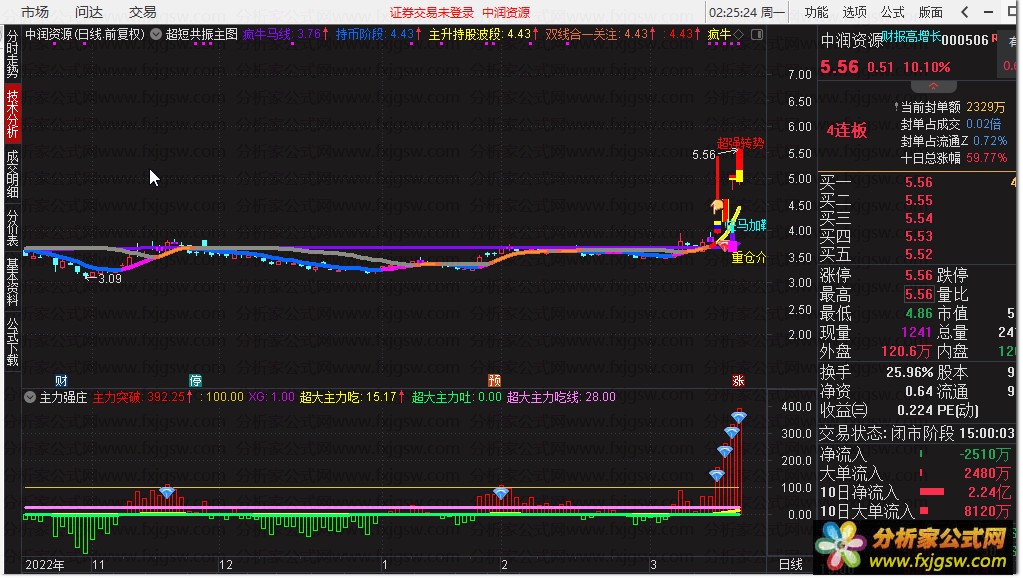
Task: Click the hand pointer signal icon on candlesticks
Action: tap(717, 206)
